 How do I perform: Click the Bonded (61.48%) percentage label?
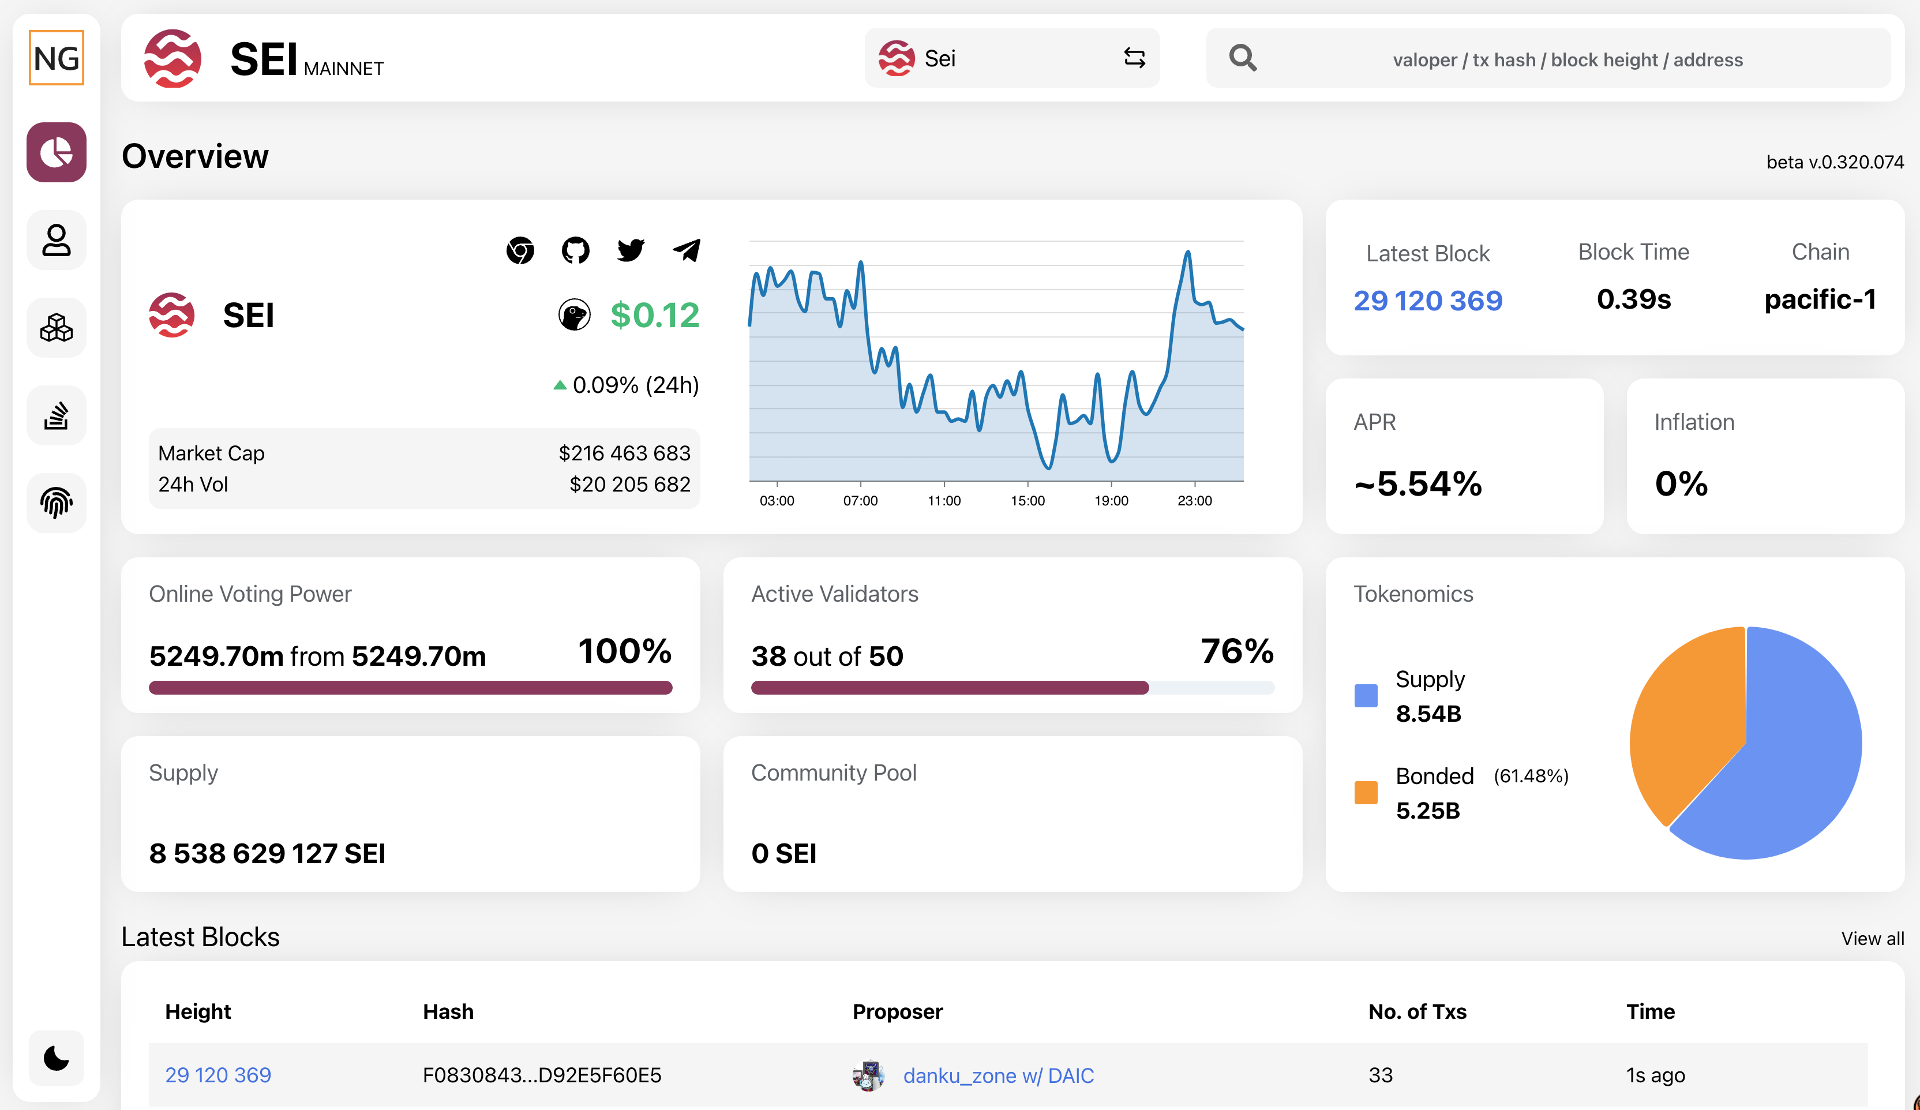point(1531,776)
